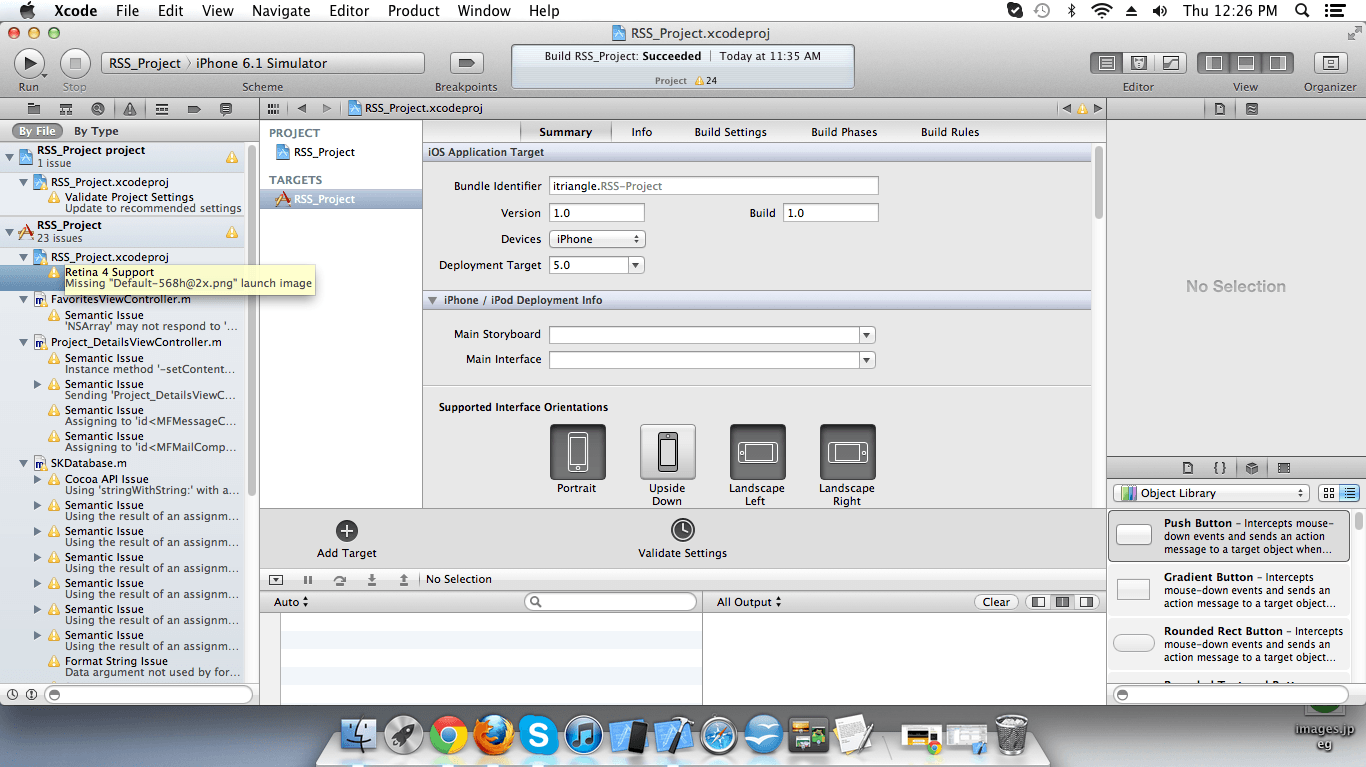Screen dimensions: 1366x767
Task: Run the project with the Run button
Action: (x=29, y=63)
